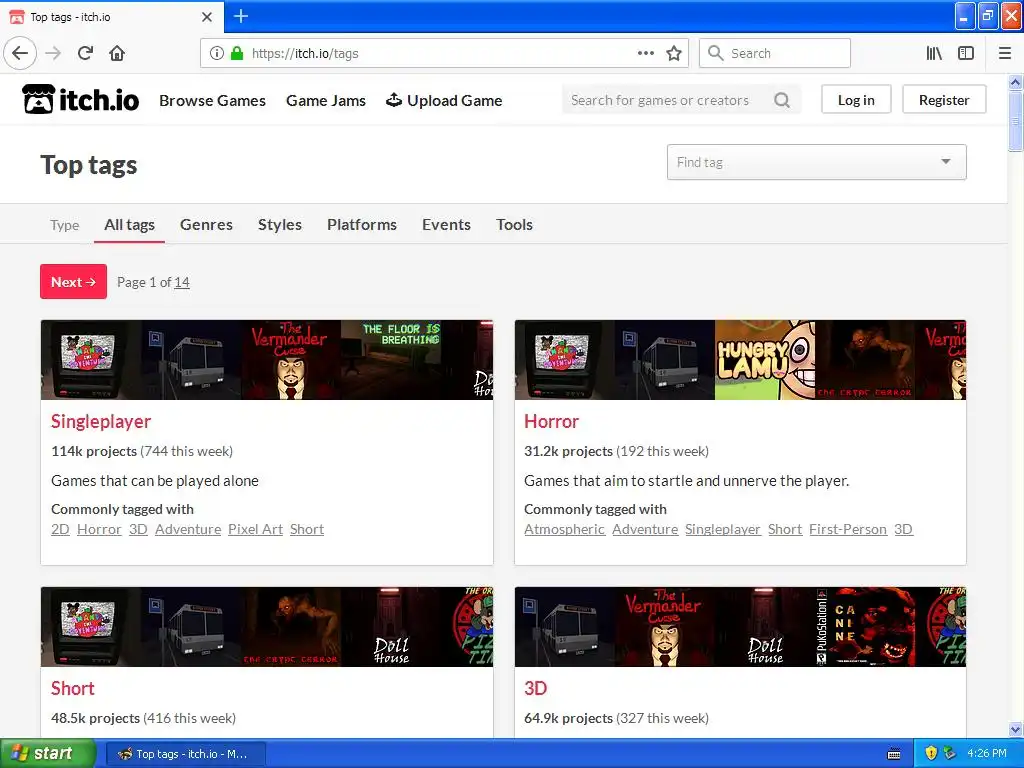Viewport: 1024px width, 768px height.
Task: Open the browser home page icon
Action: [x=117, y=53]
